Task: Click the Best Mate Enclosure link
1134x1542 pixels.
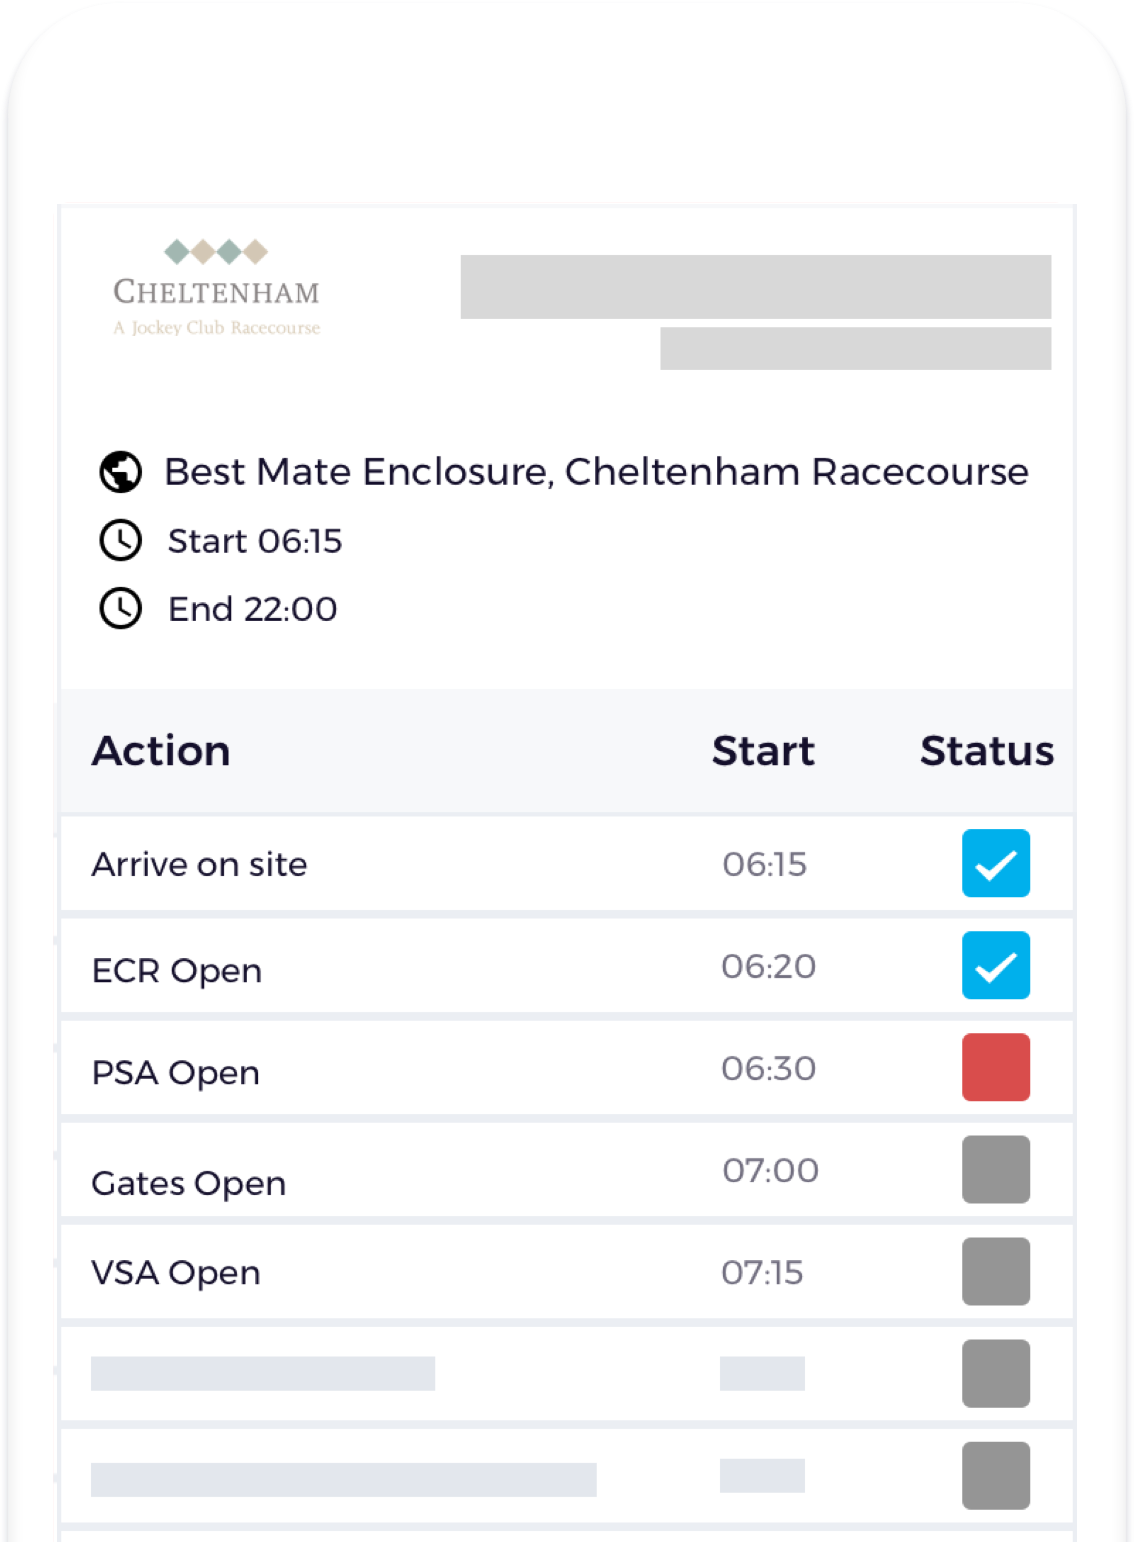Action: coord(596,471)
